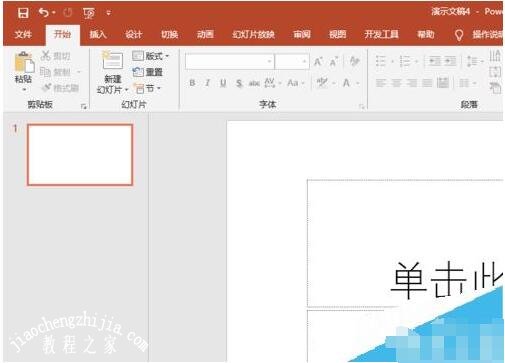Open the 审阅 (Review) tab
This screenshot has width=505, height=363.
tap(302, 34)
